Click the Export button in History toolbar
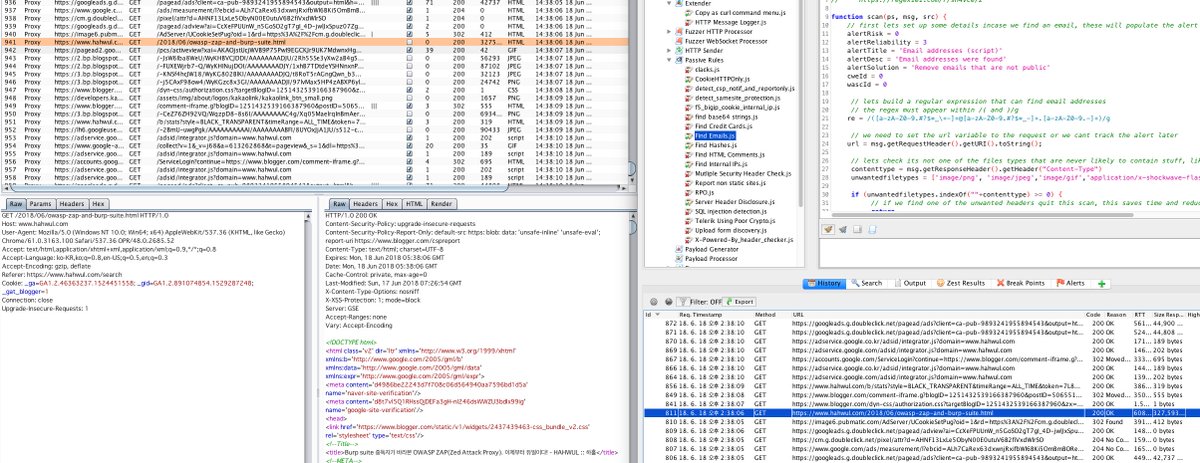 [x=739, y=300]
